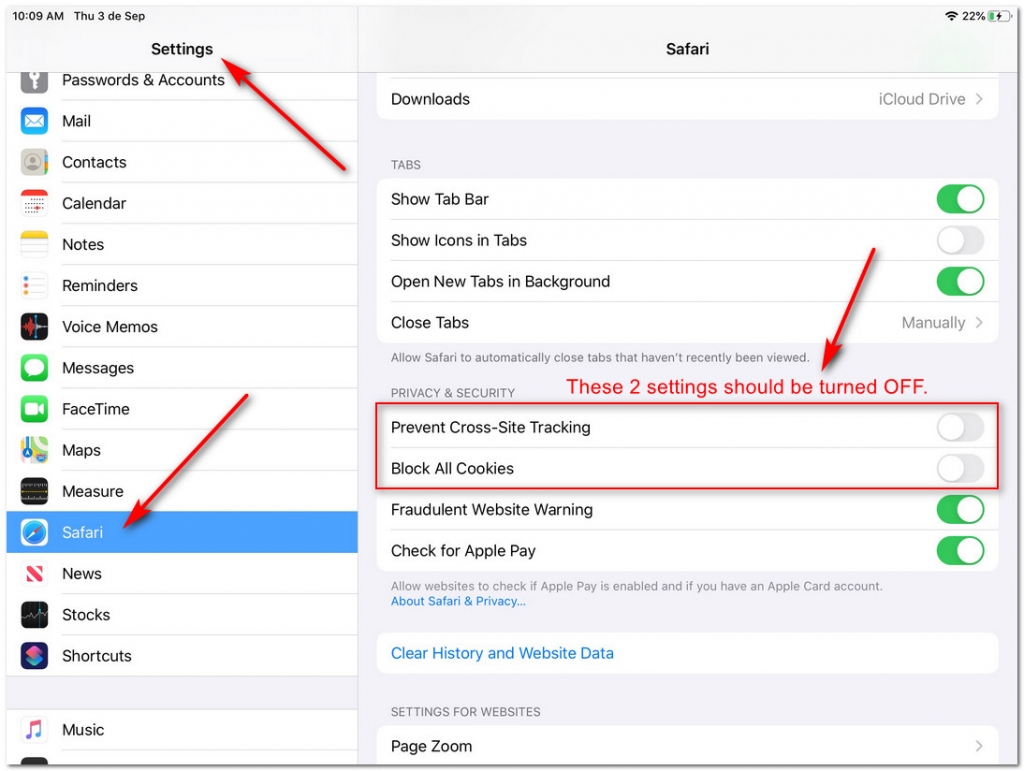Open the About Safari & Privacy link
Screen dimensions: 1024x771
458,600
